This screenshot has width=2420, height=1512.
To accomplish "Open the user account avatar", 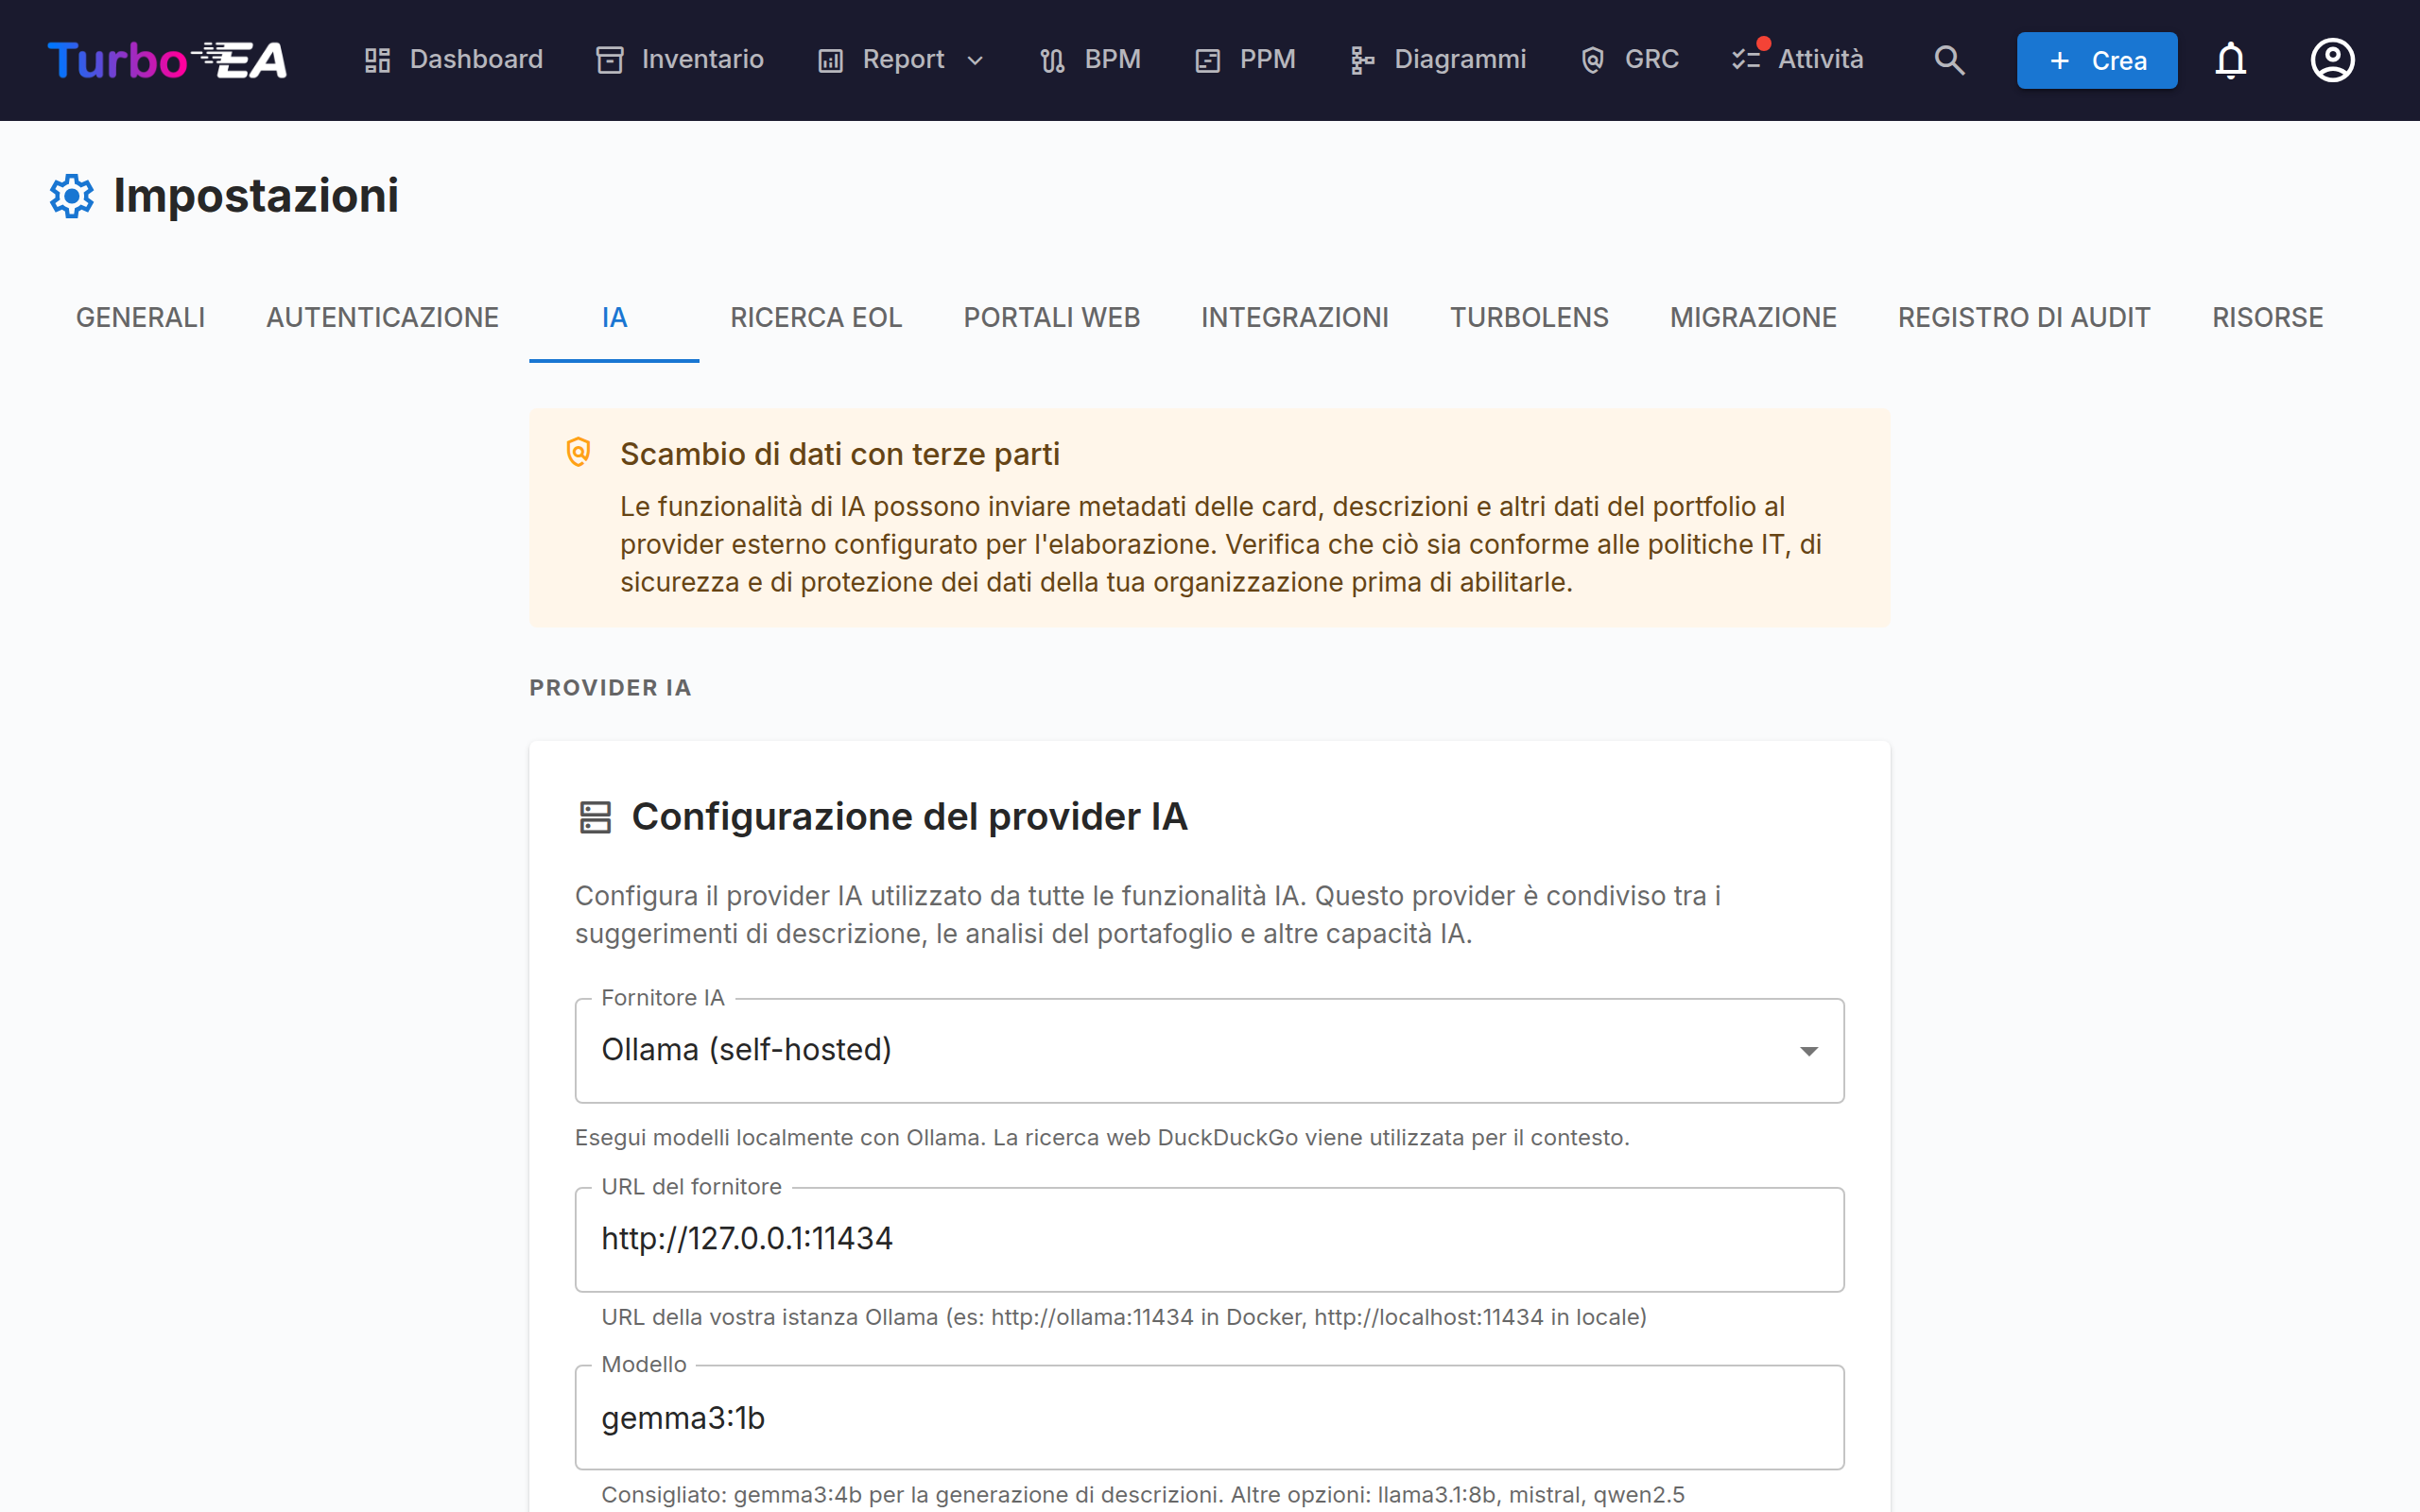I will coord(2332,60).
